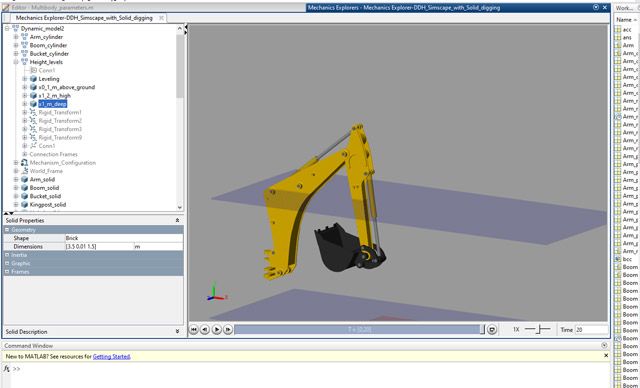This screenshot has height=388, width=640.
Task: Play the excavator simulation animation
Action: pos(217,329)
